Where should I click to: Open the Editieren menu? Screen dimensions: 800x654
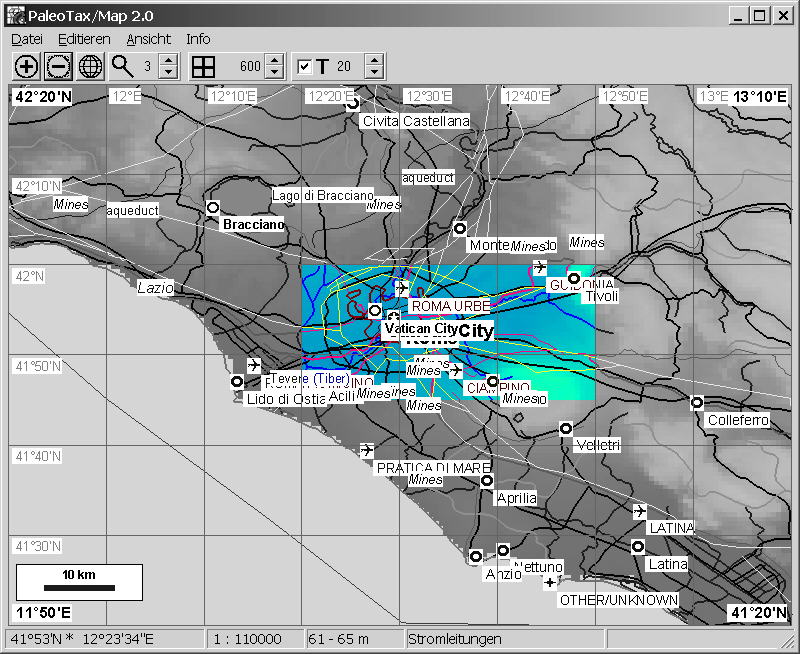tap(84, 39)
